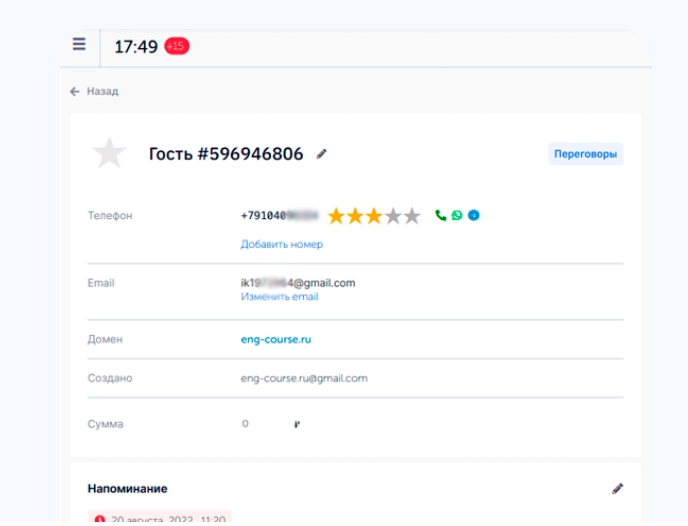Screen dimensions: 688x526
Task: Open Telegram chat icon
Action: coord(474,215)
